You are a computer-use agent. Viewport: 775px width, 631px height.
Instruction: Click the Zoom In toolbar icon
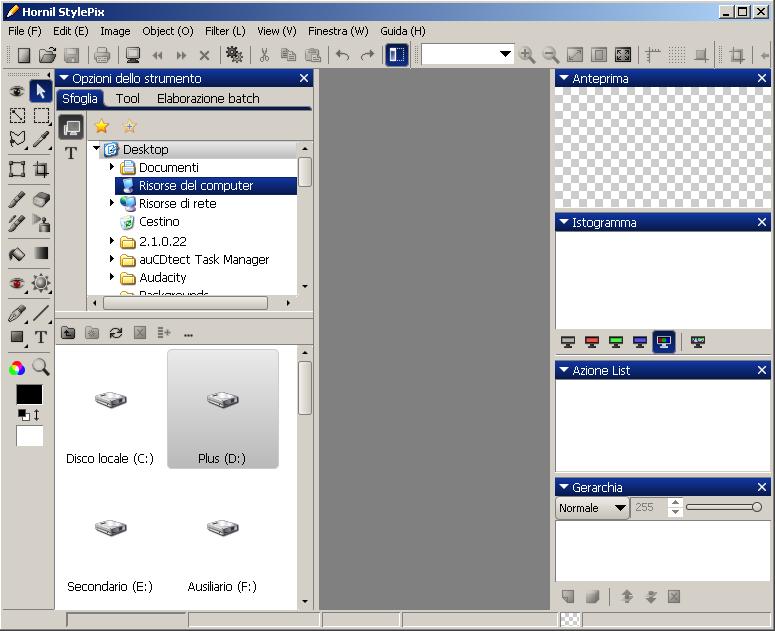pos(527,56)
